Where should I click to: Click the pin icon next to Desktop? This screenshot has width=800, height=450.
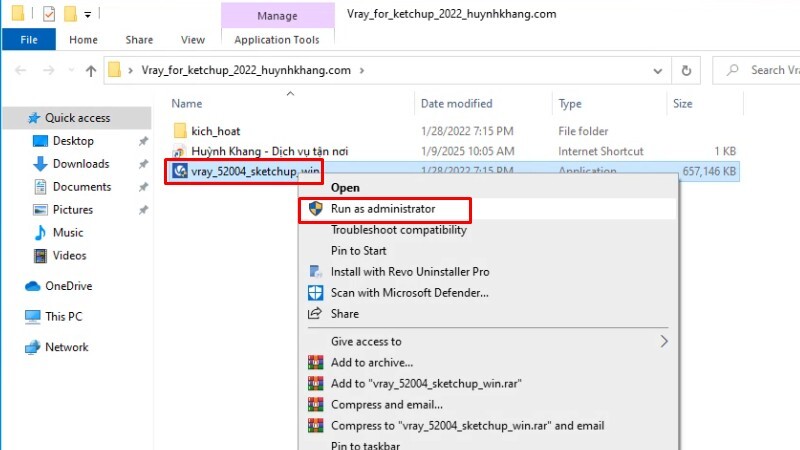[143, 141]
